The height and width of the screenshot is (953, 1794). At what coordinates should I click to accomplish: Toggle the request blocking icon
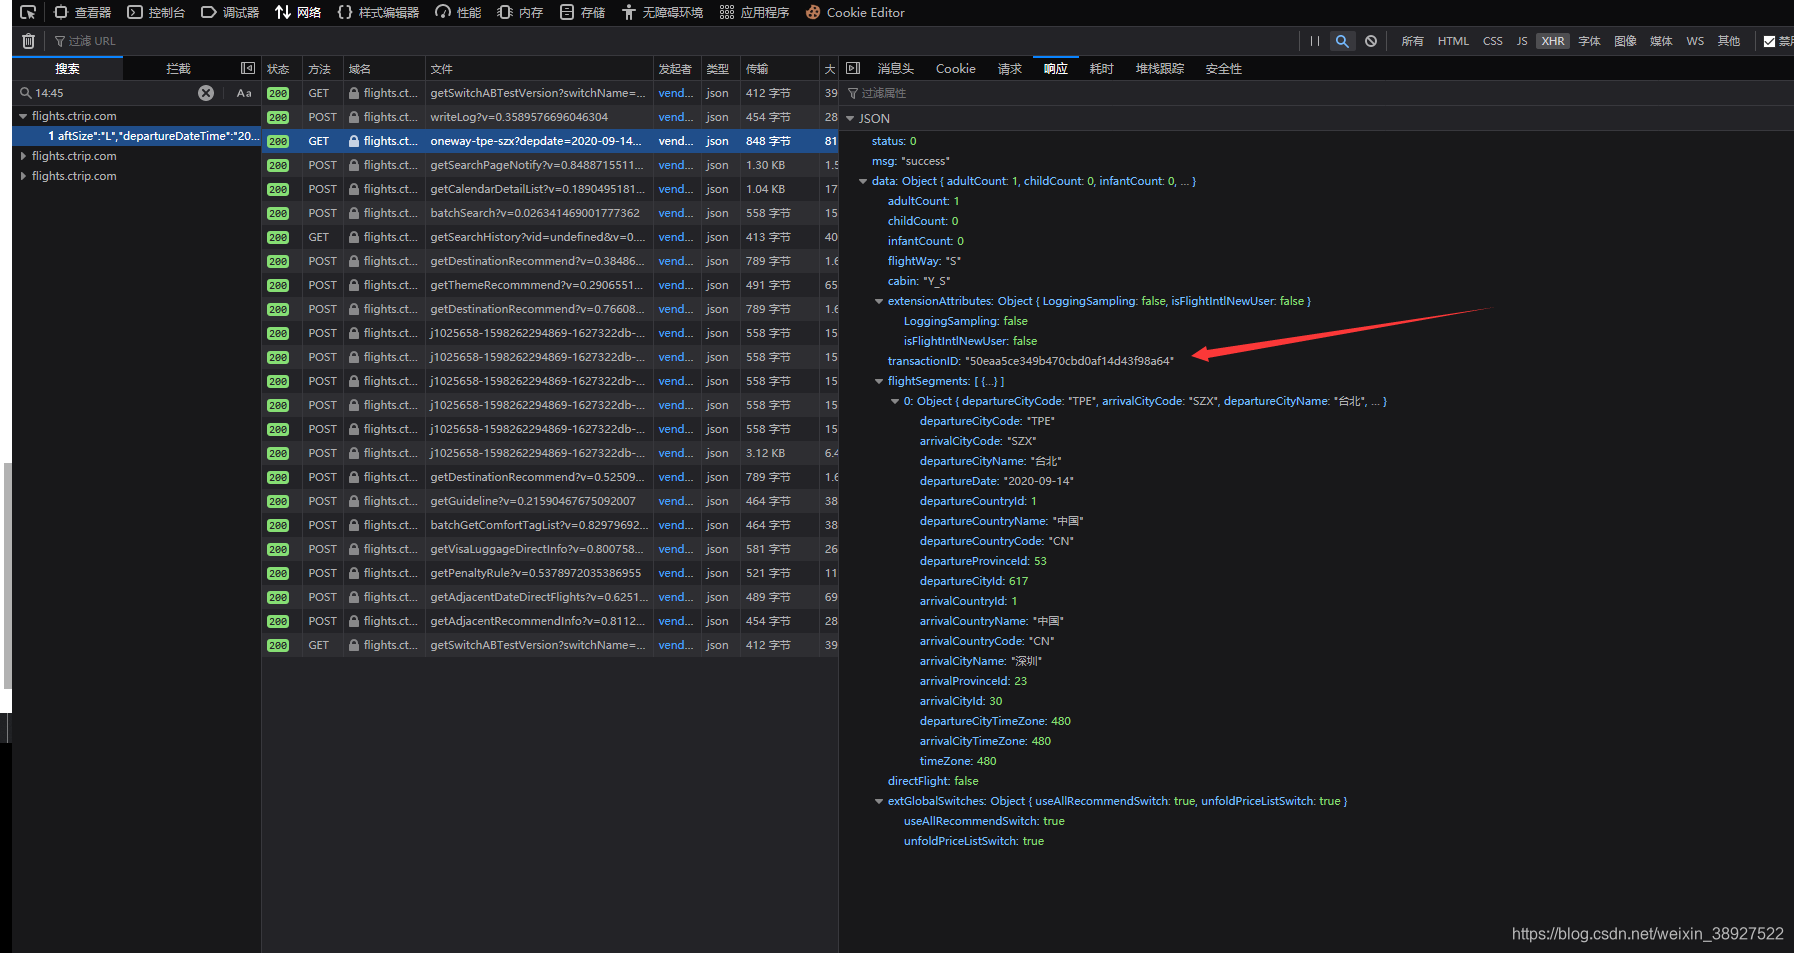pyautogui.click(x=1371, y=41)
